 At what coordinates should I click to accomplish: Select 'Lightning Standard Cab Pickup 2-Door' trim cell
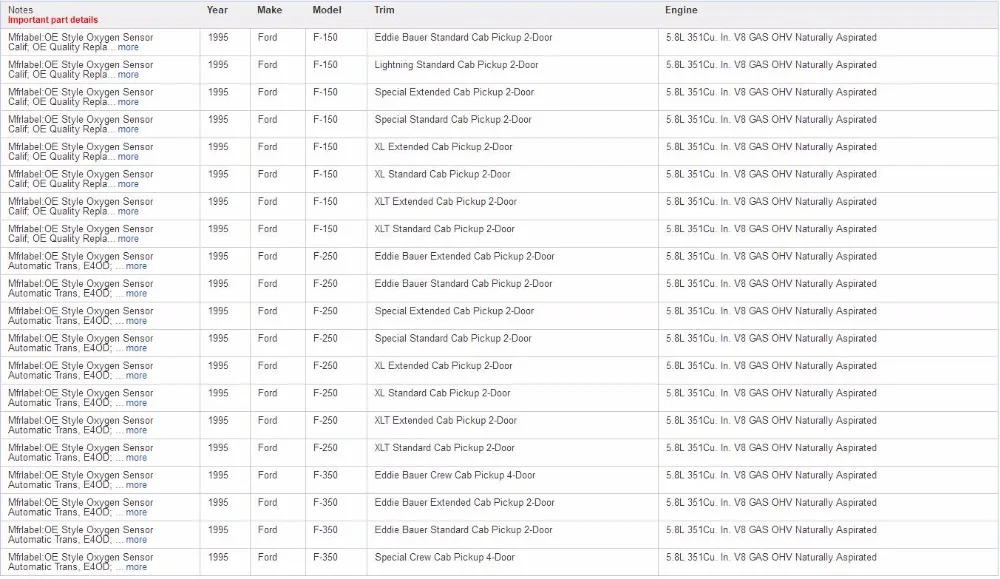pyautogui.click(x=457, y=65)
